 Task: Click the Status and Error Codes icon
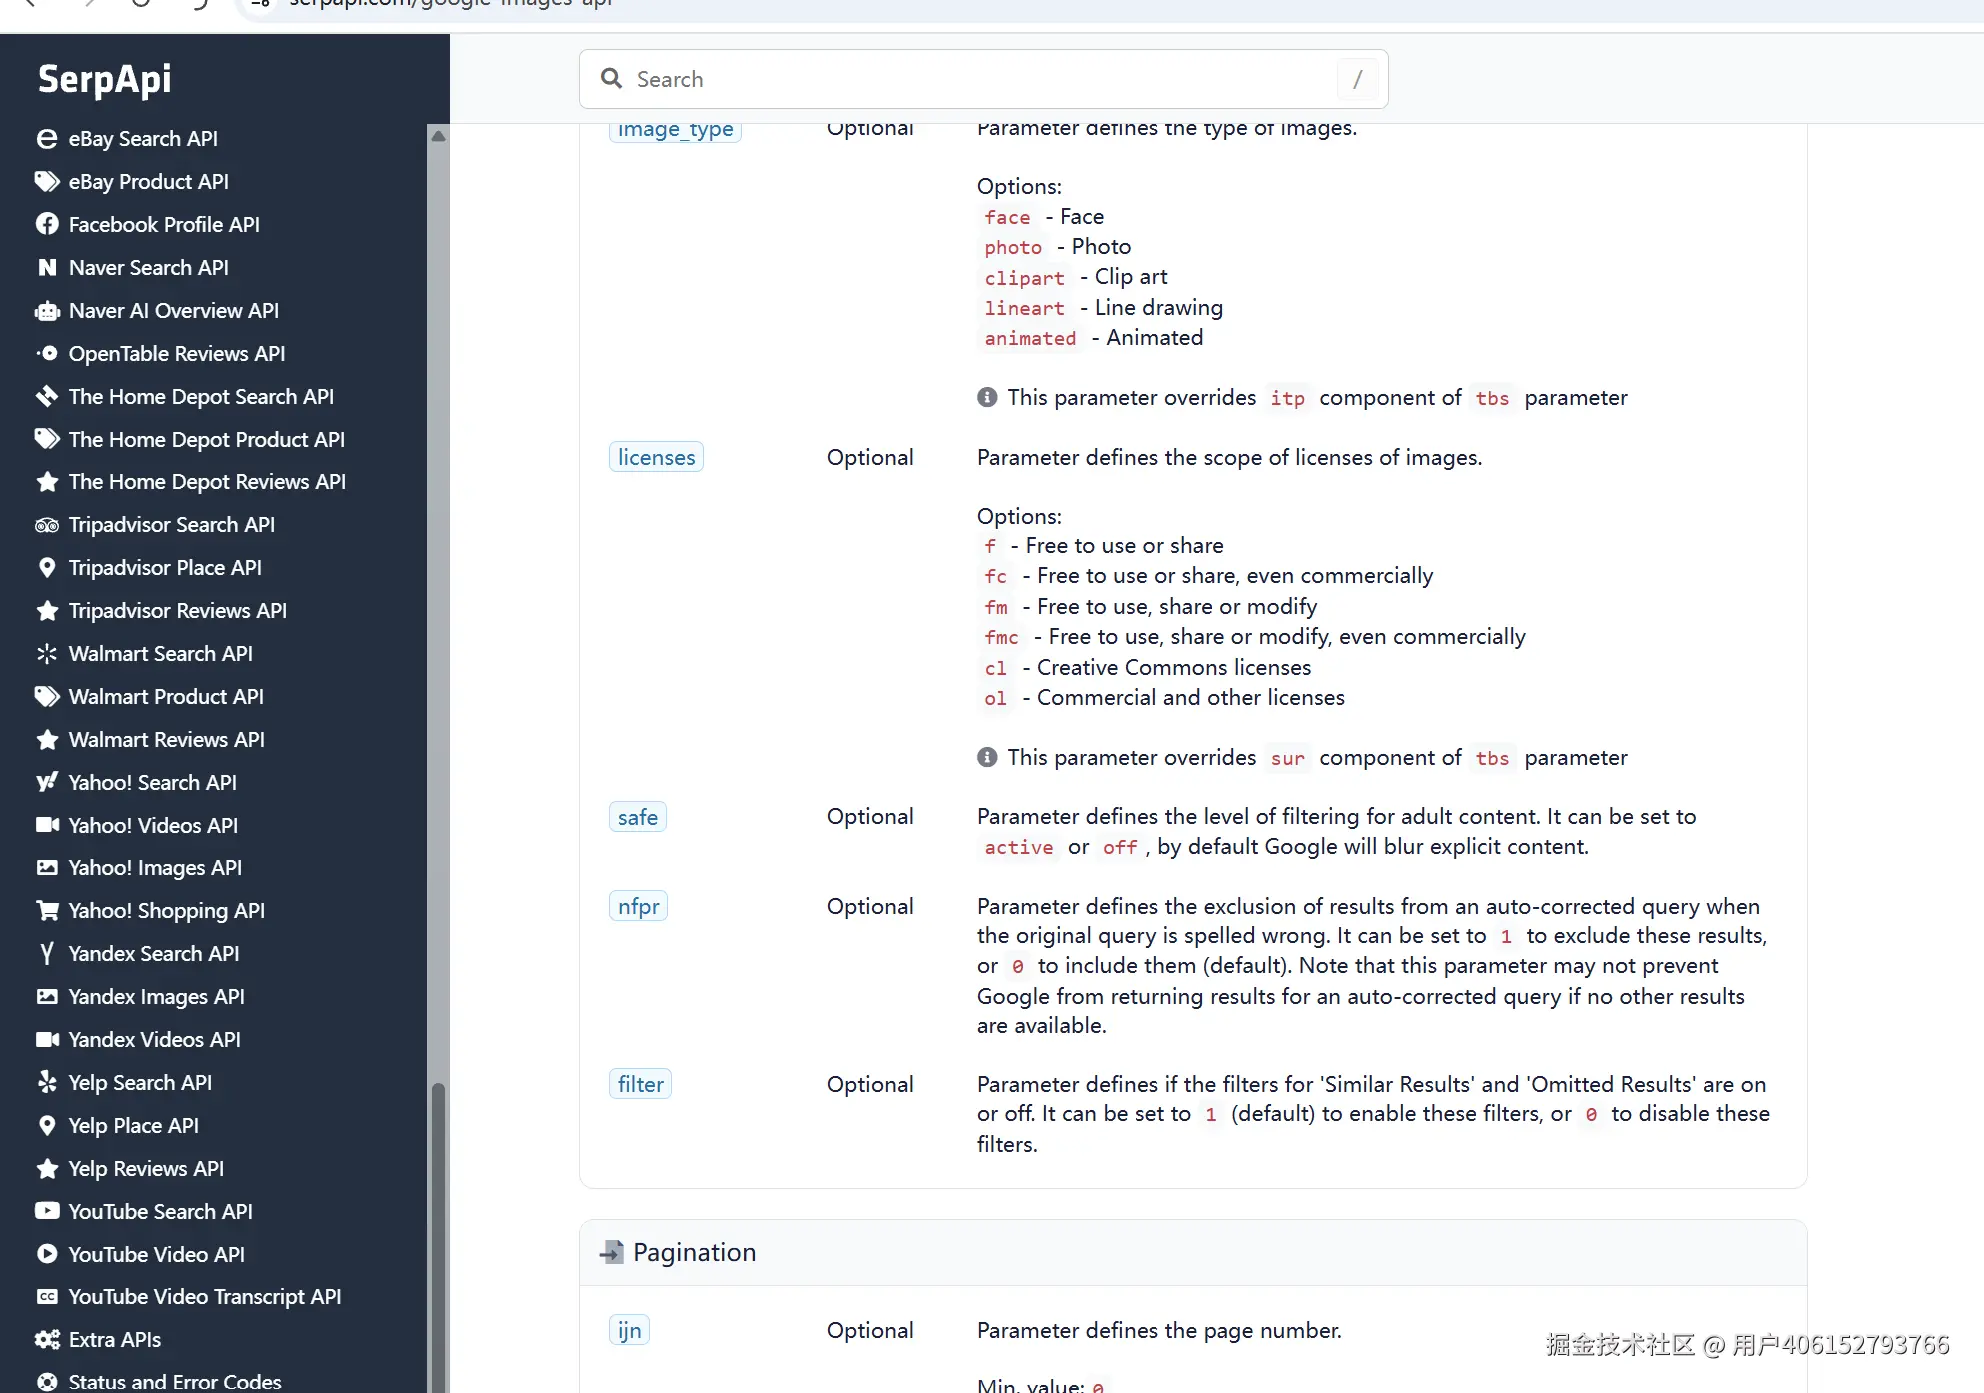(x=47, y=1382)
